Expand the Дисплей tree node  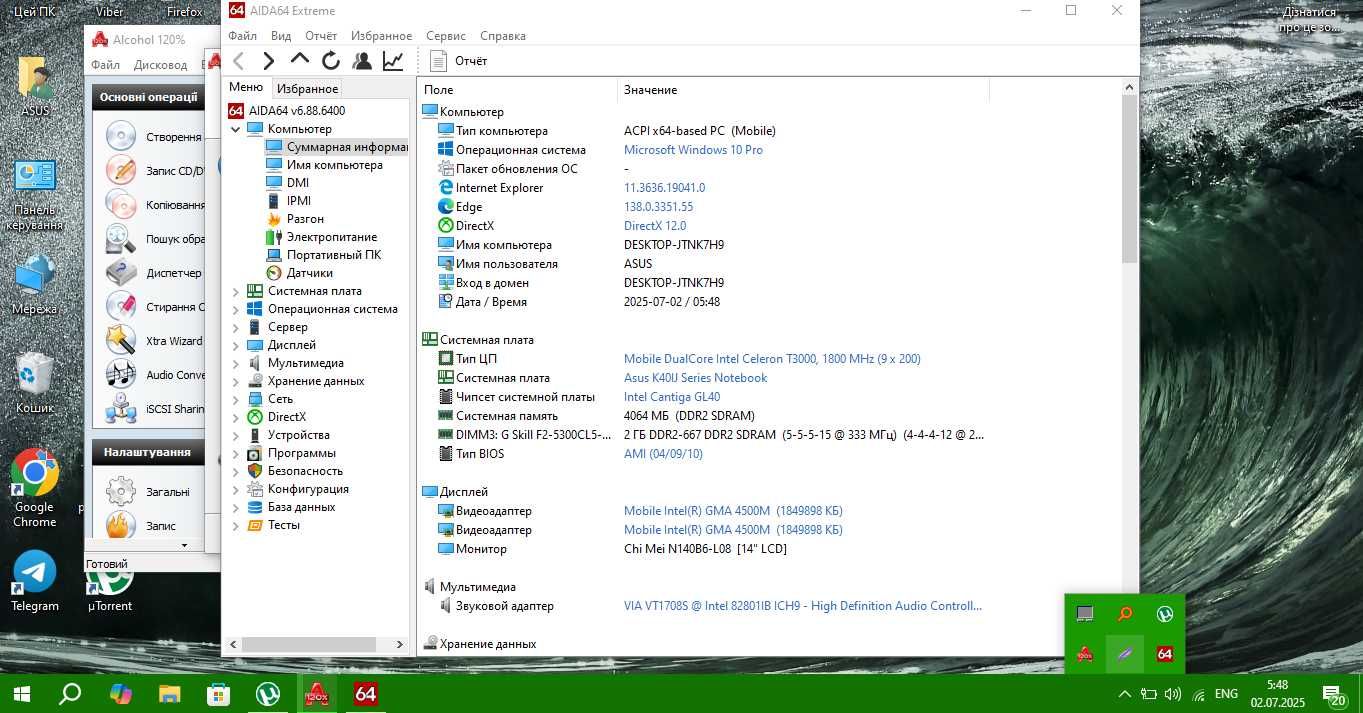236,345
